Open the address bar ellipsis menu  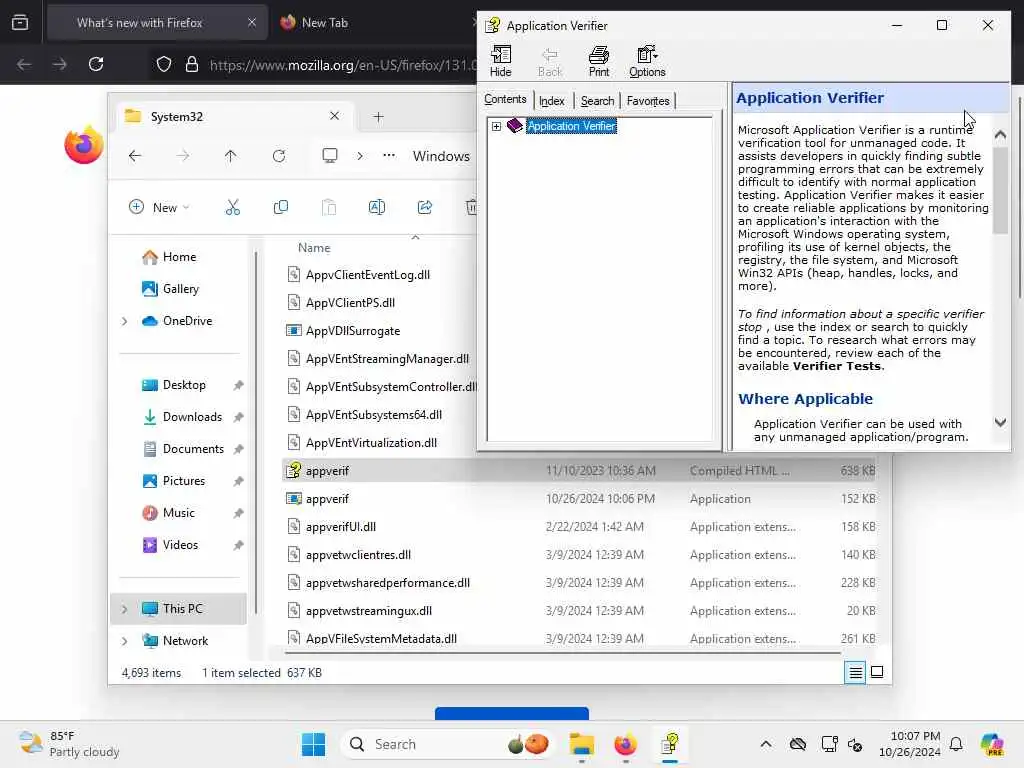(389, 155)
